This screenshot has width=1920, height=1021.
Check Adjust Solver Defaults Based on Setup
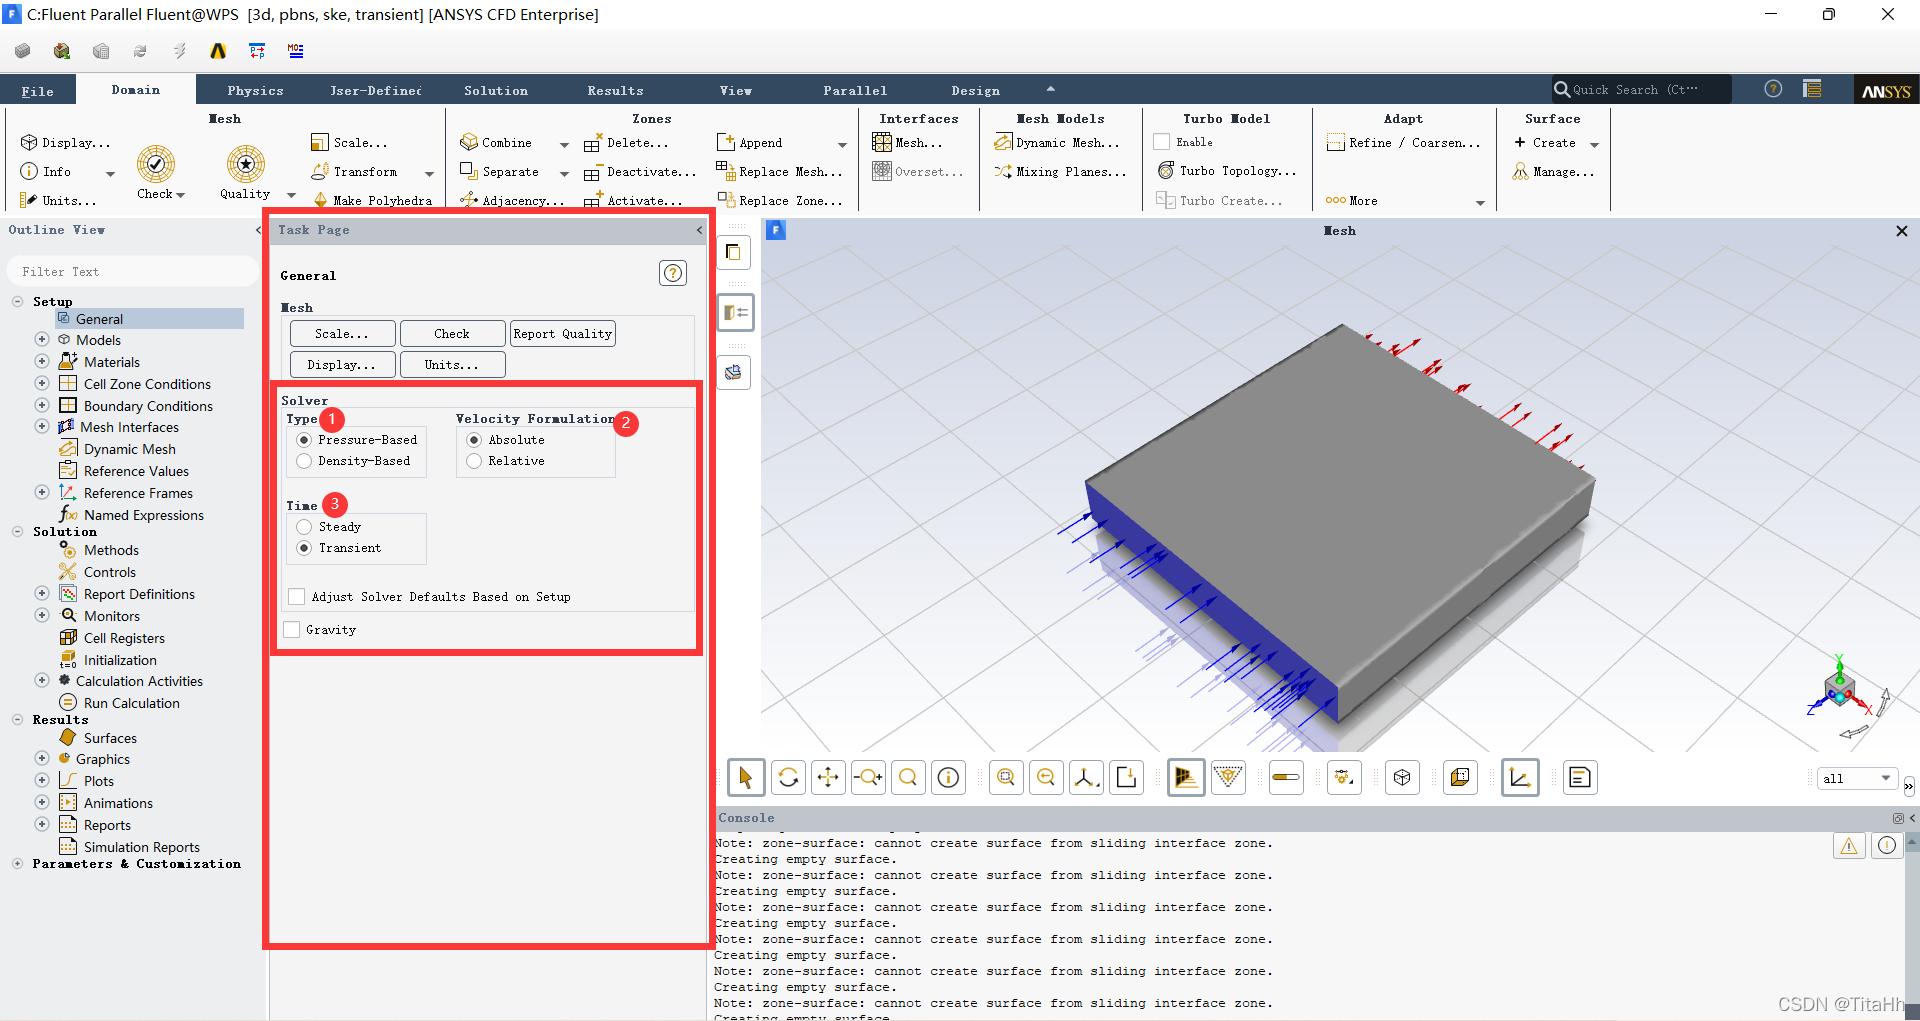[x=297, y=597]
